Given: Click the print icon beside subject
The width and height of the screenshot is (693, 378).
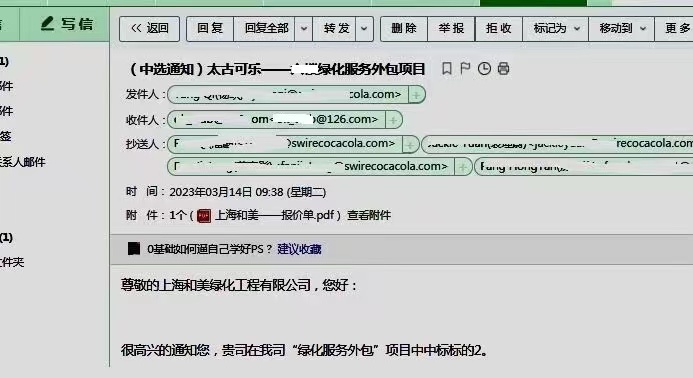Looking at the screenshot, I should (503, 69).
